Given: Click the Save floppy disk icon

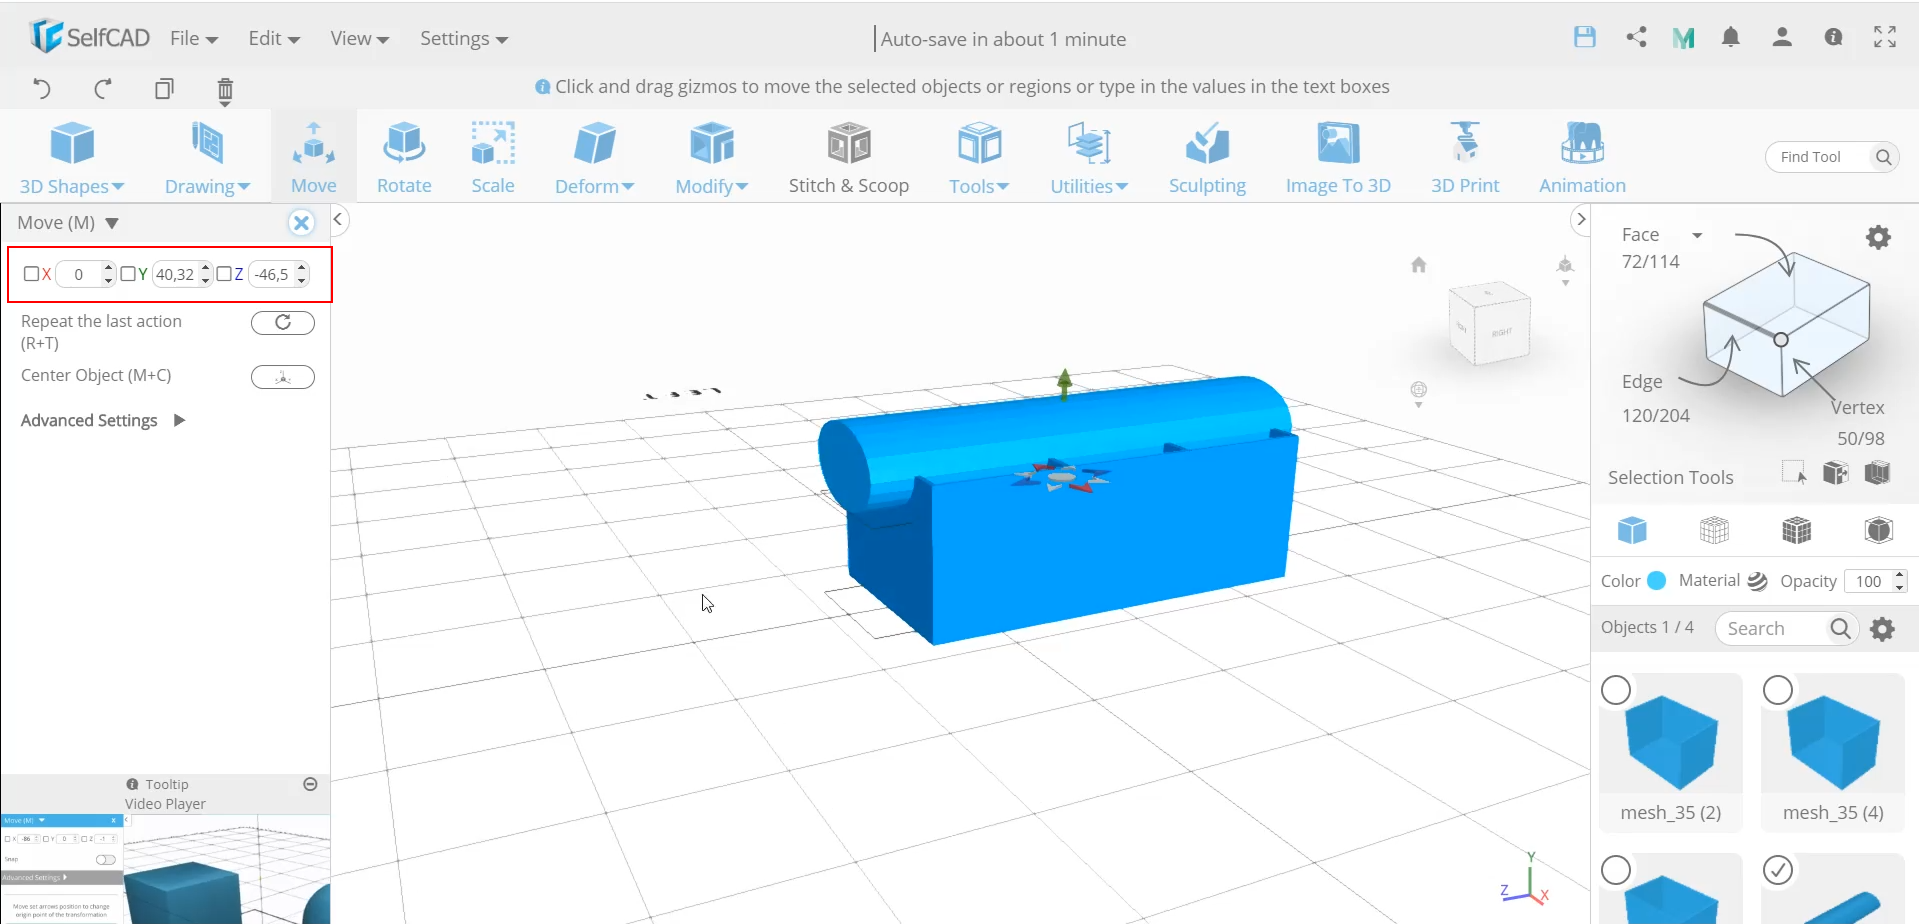Looking at the screenshot, I should (1585, 38).
